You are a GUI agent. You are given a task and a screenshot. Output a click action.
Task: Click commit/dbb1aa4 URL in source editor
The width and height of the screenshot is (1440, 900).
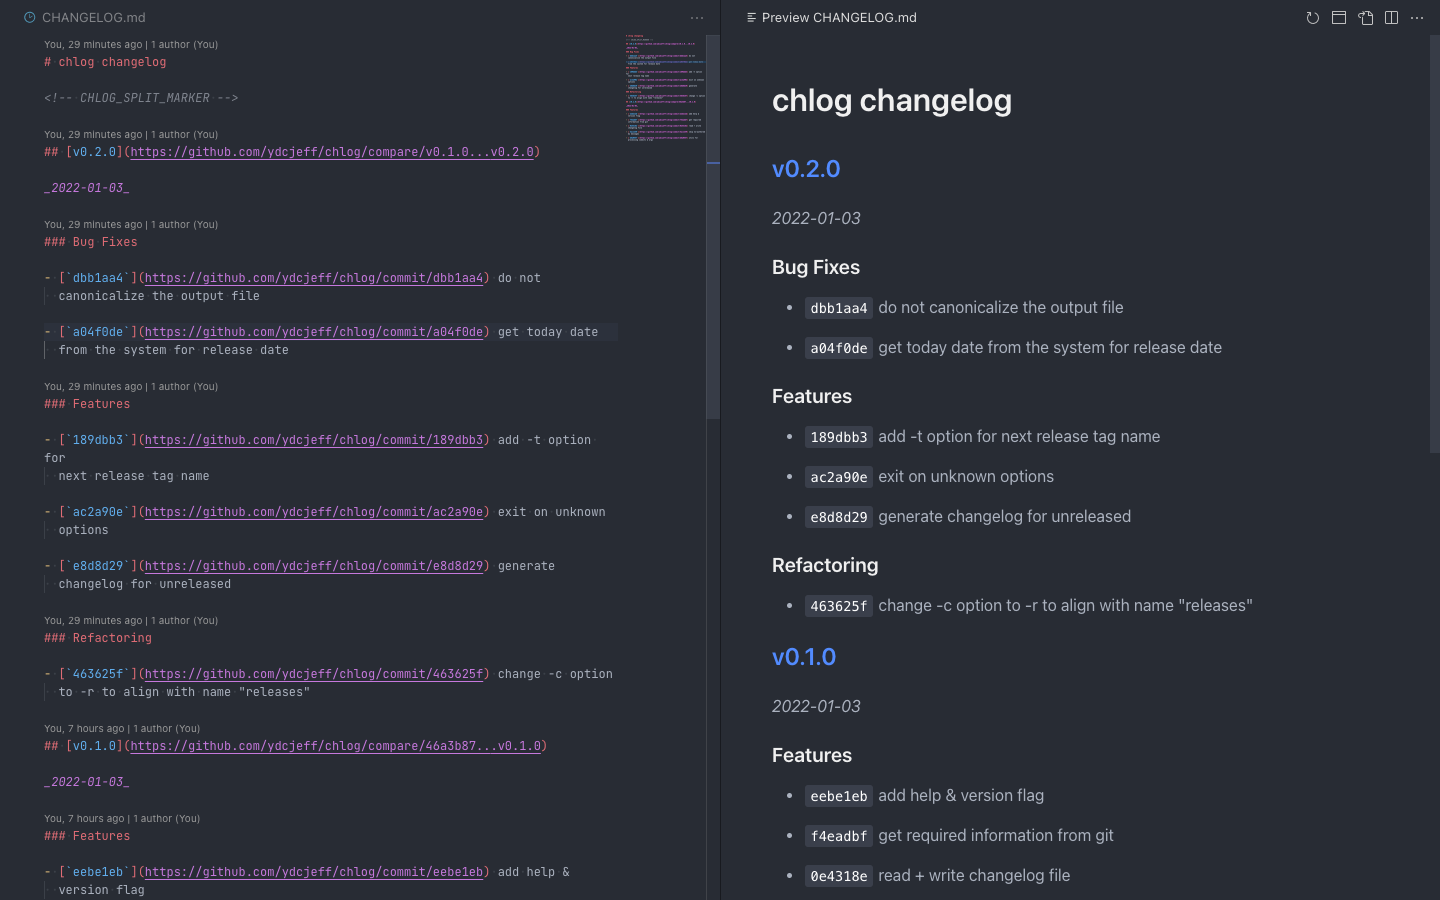[x=314, y=278]
